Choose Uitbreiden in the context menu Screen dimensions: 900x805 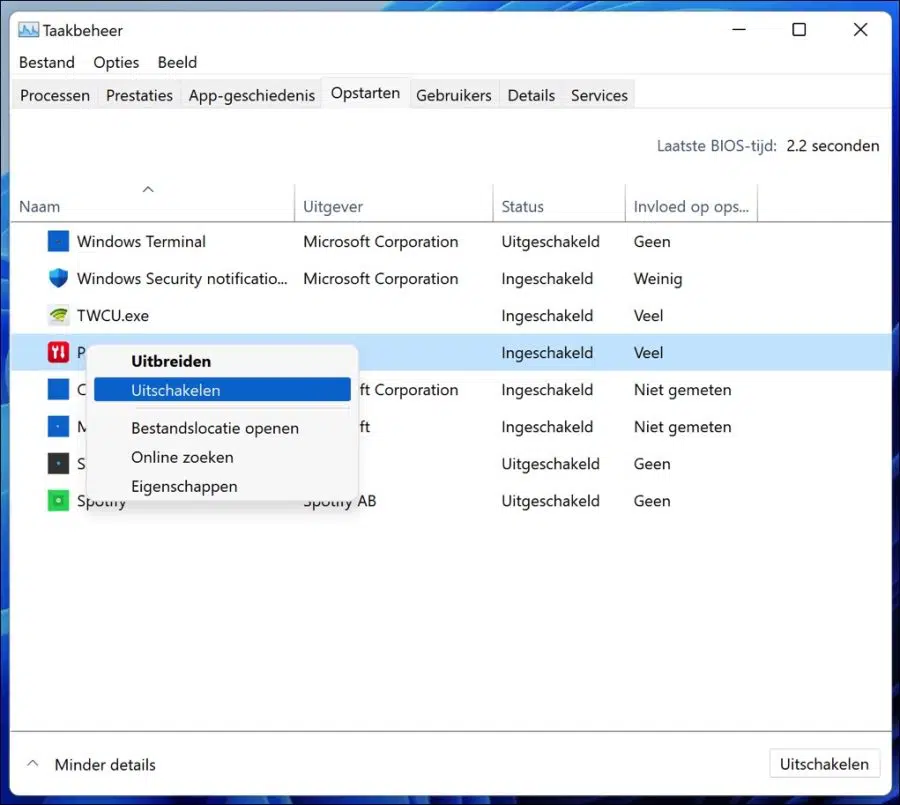pyautogui.click(x=222, y=361)
